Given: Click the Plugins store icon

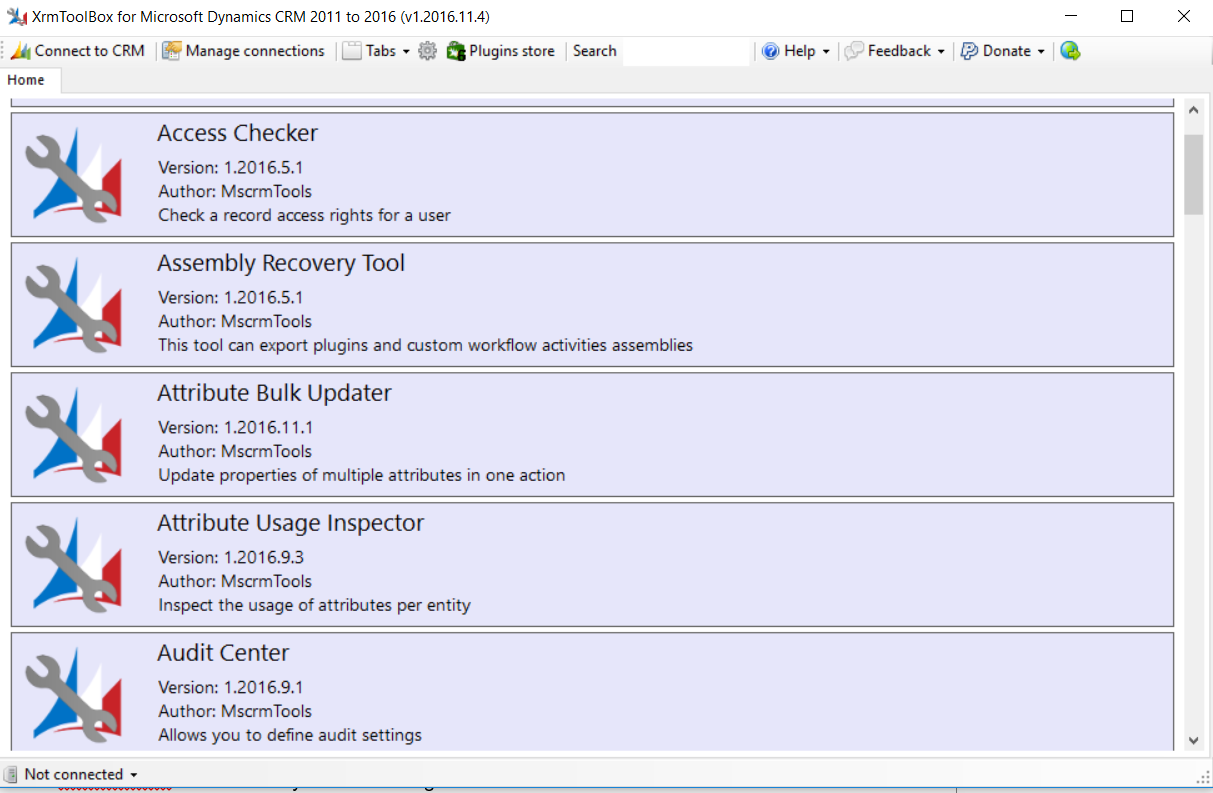Looking at the screenshot, I should pos(456,51).
